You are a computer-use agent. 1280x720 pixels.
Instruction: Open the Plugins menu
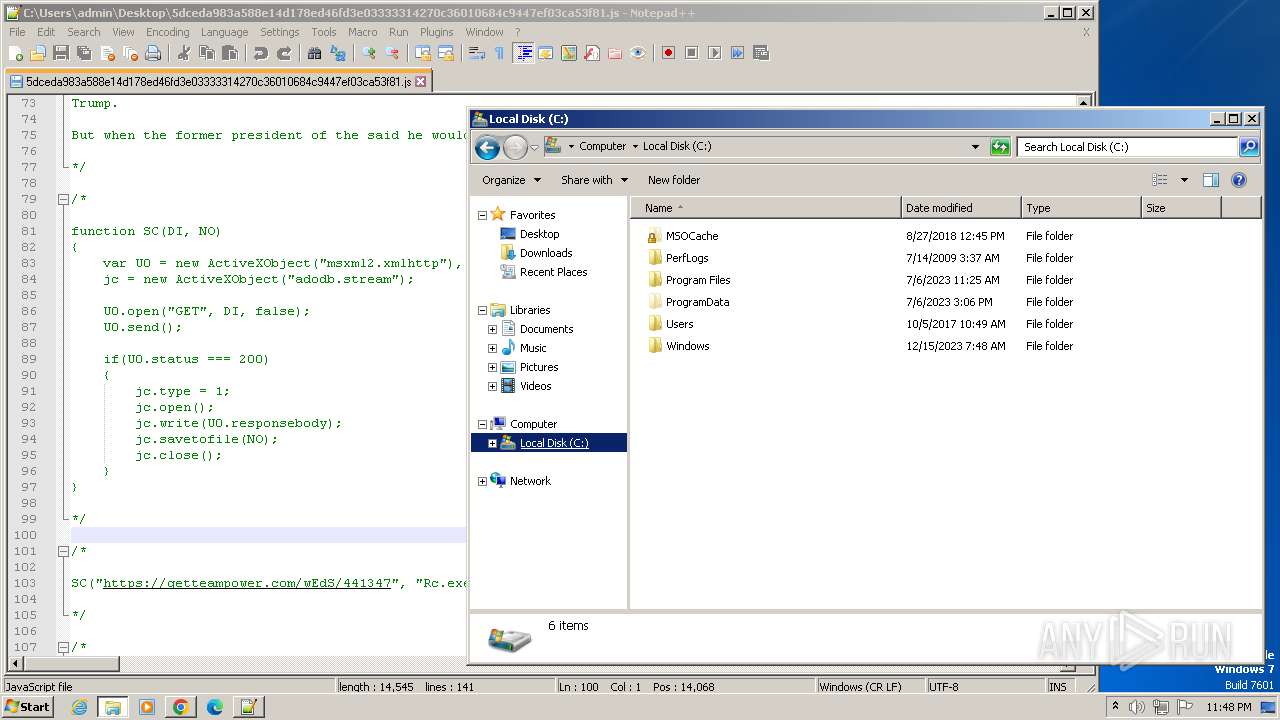pos(436,32)
